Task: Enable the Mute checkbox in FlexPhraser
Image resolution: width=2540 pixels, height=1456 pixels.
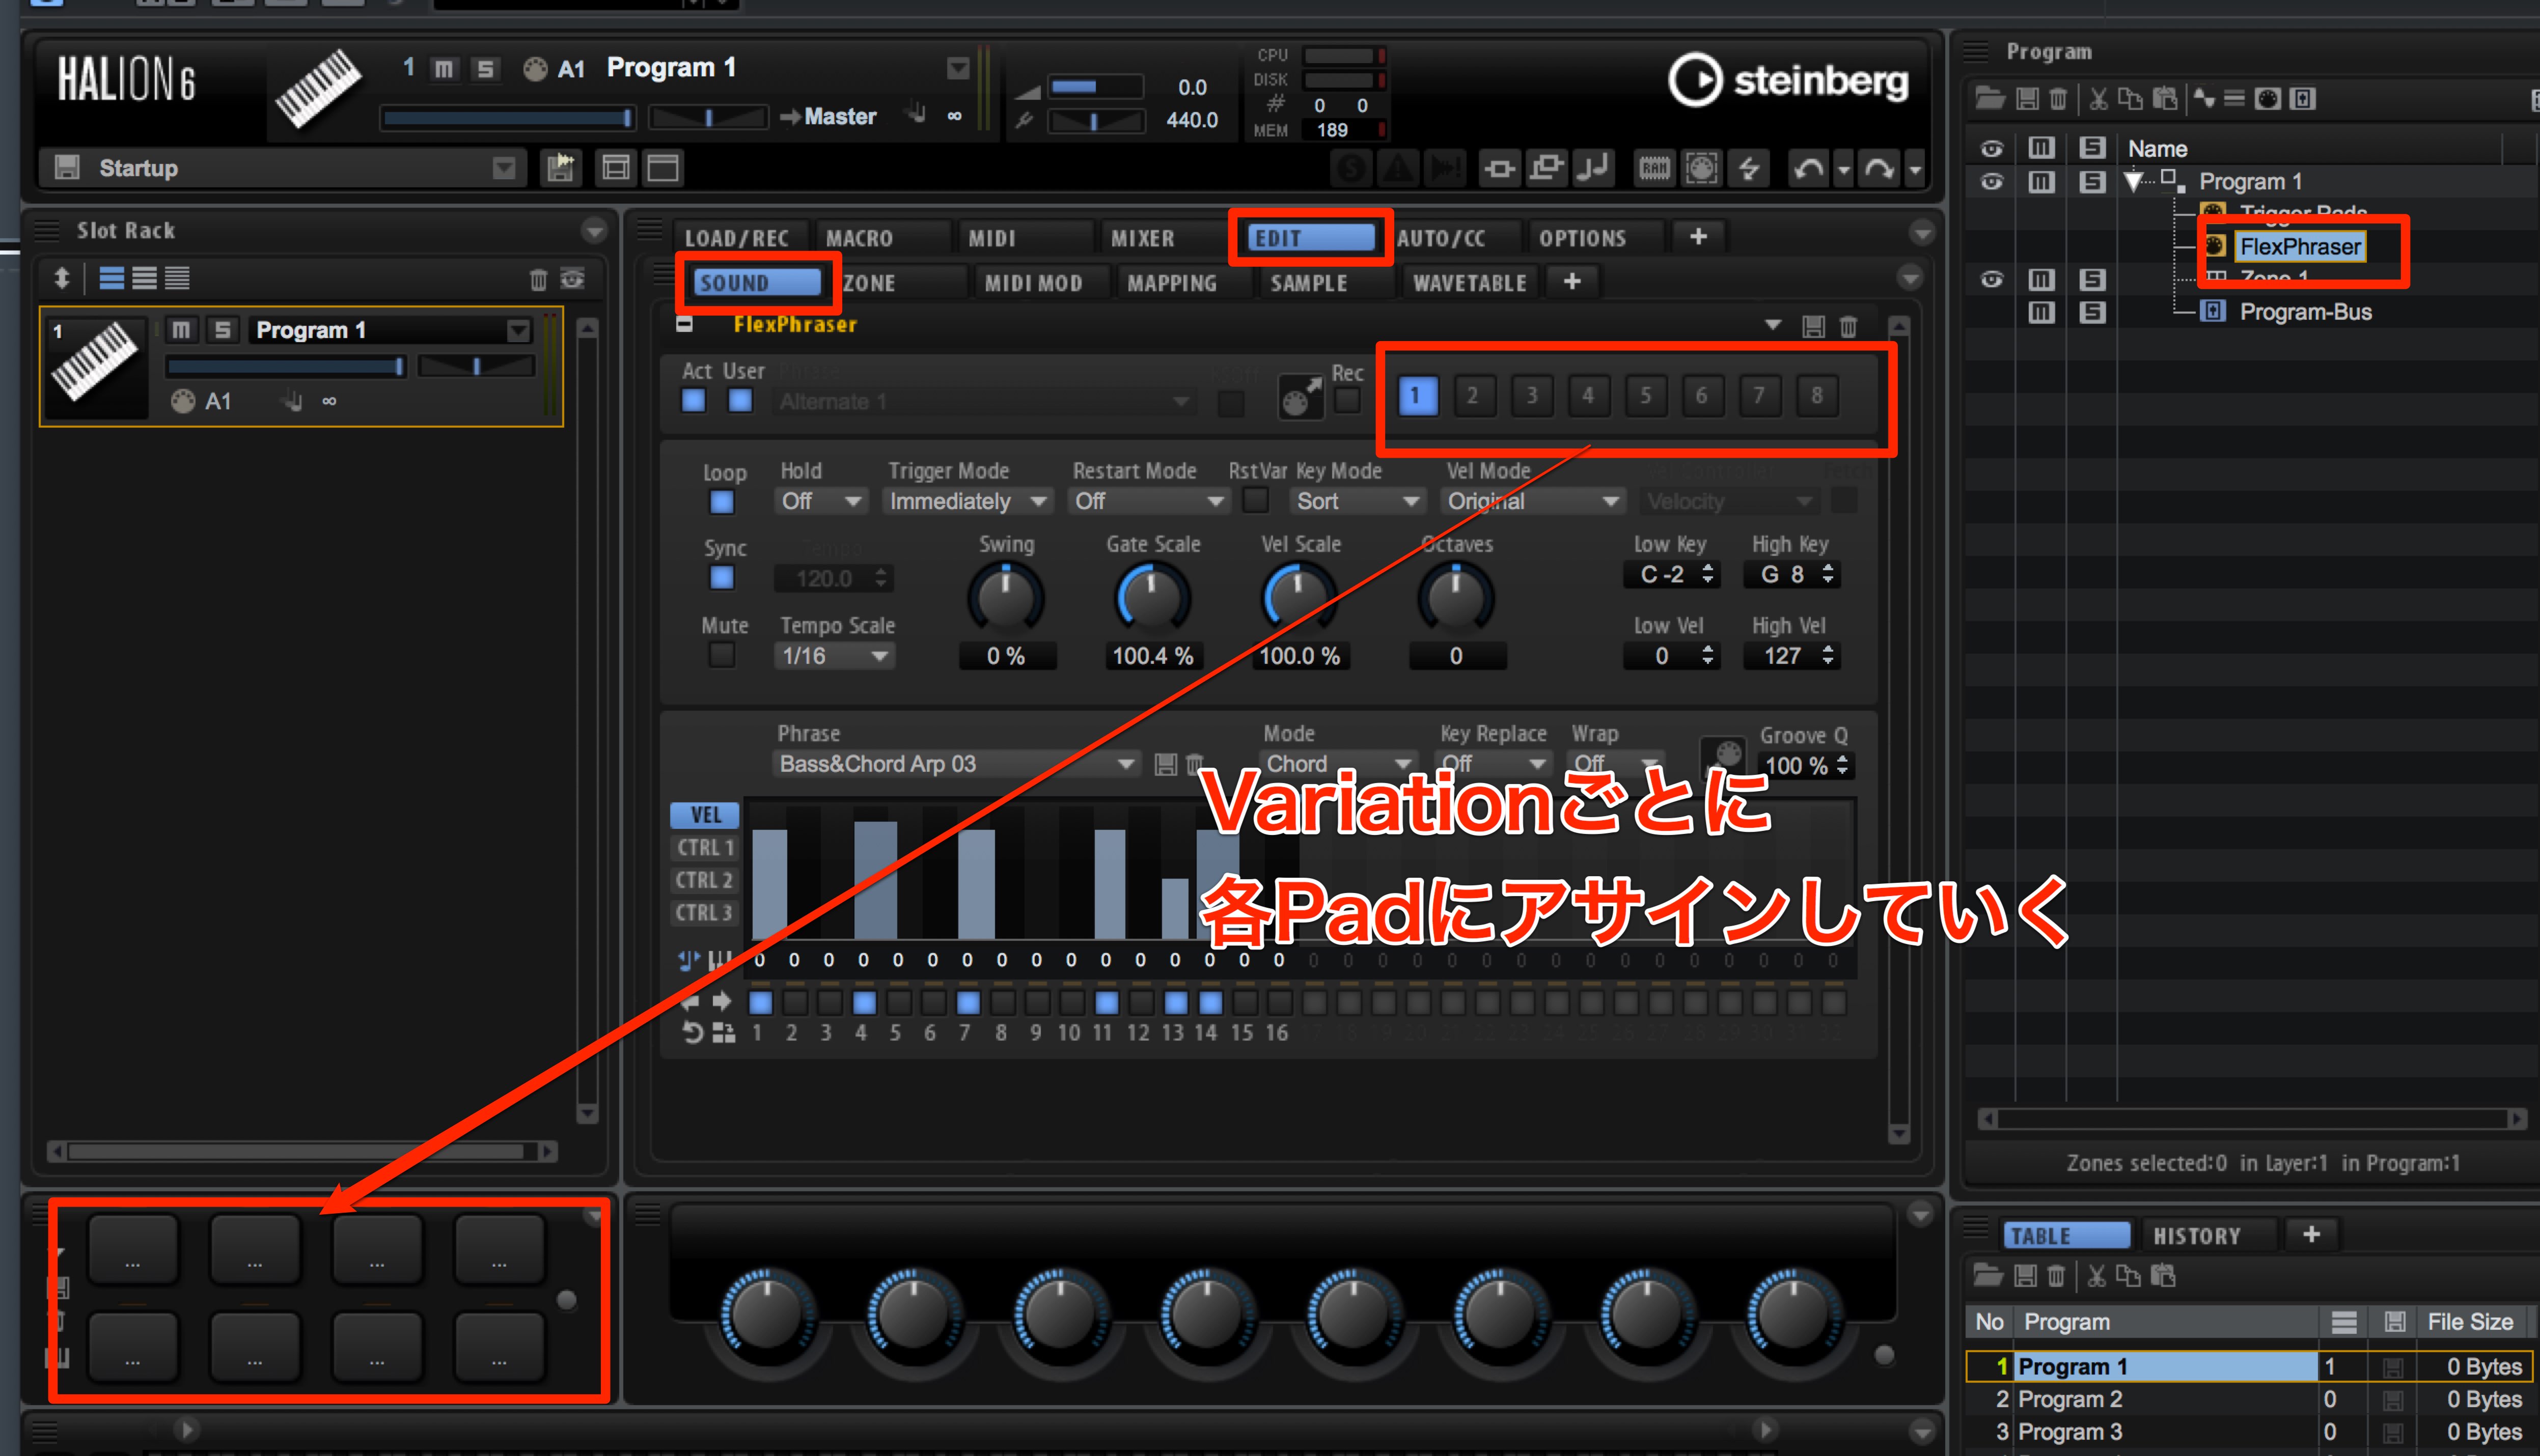Action: pos(721,656)
